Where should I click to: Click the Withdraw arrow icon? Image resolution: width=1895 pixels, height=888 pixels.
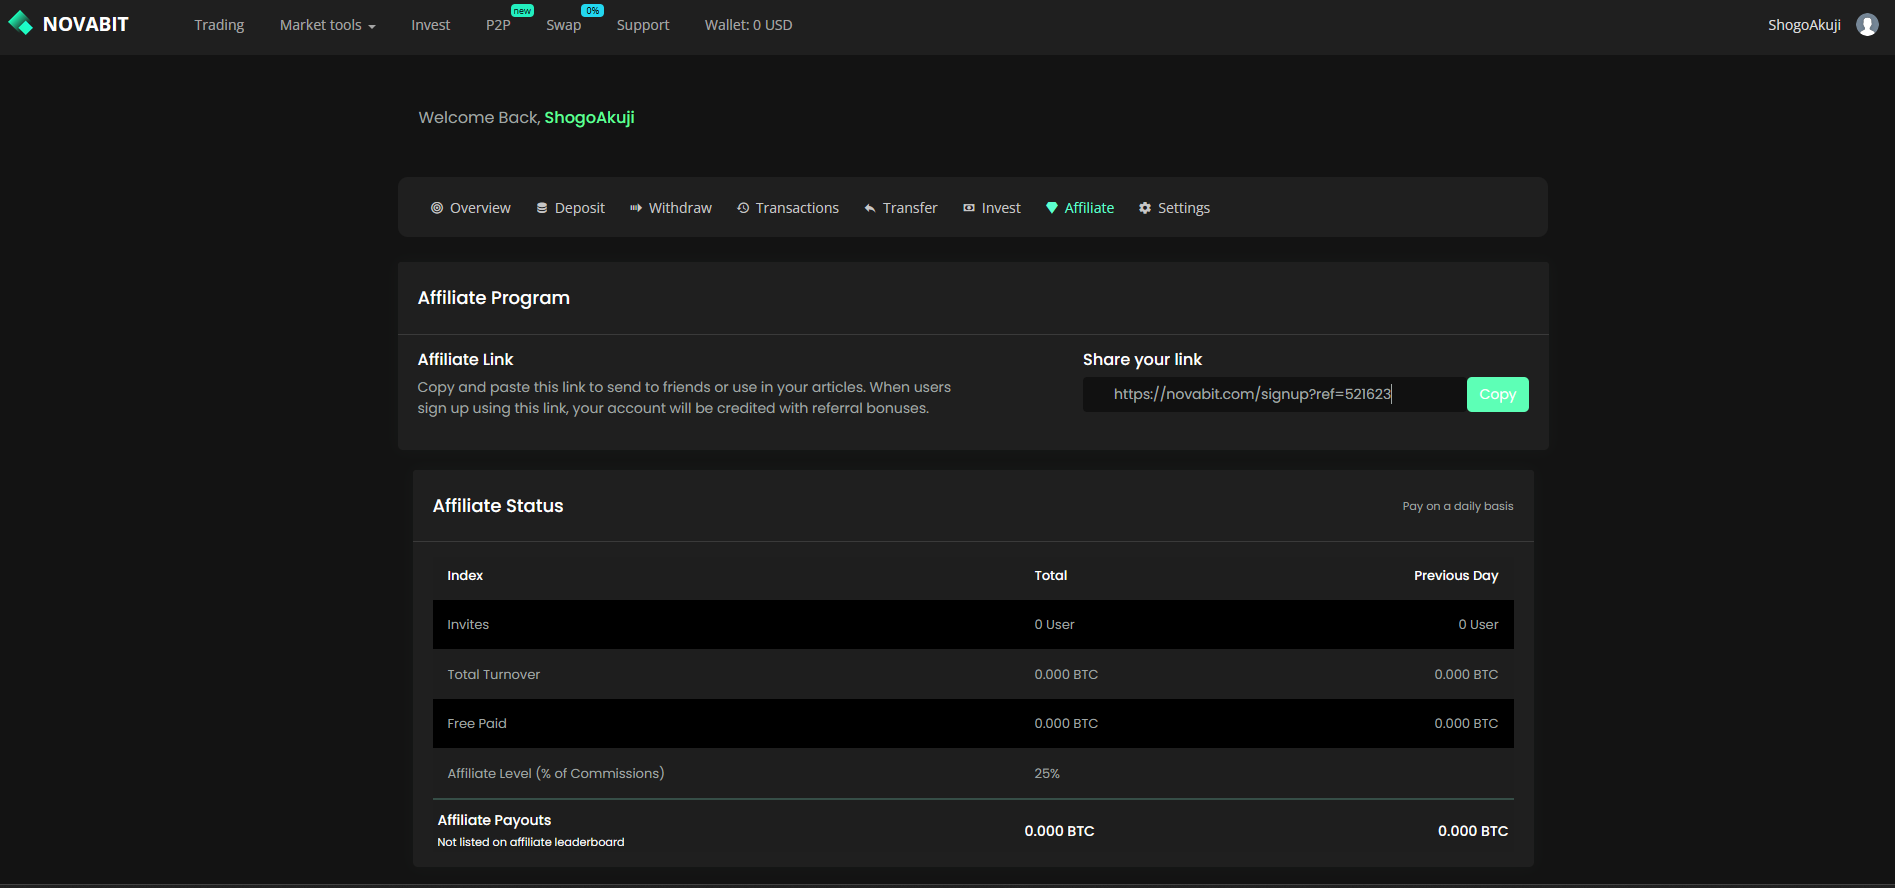coord(636,208)
